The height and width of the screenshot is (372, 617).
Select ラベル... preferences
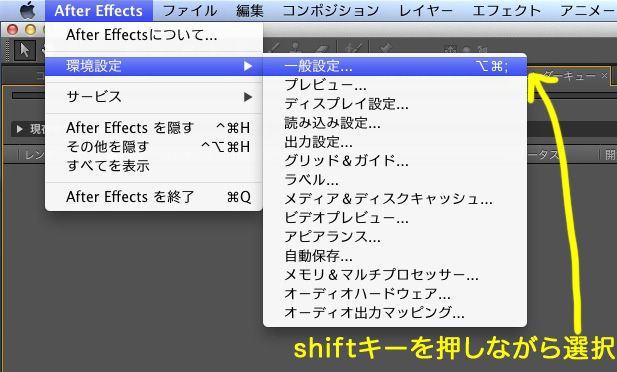point(395,180)
